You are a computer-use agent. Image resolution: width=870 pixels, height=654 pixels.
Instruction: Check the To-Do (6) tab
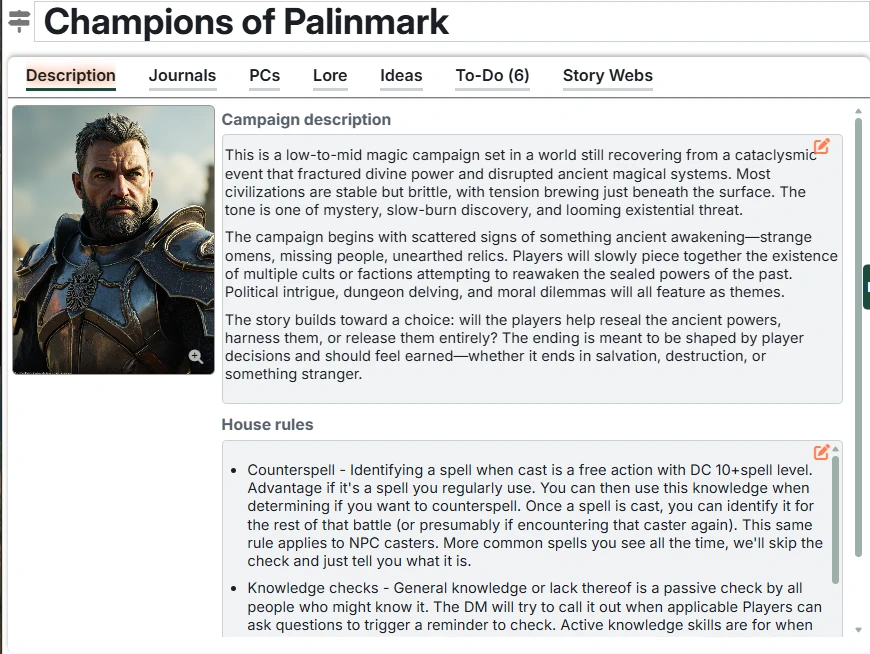tap(492, 75)
